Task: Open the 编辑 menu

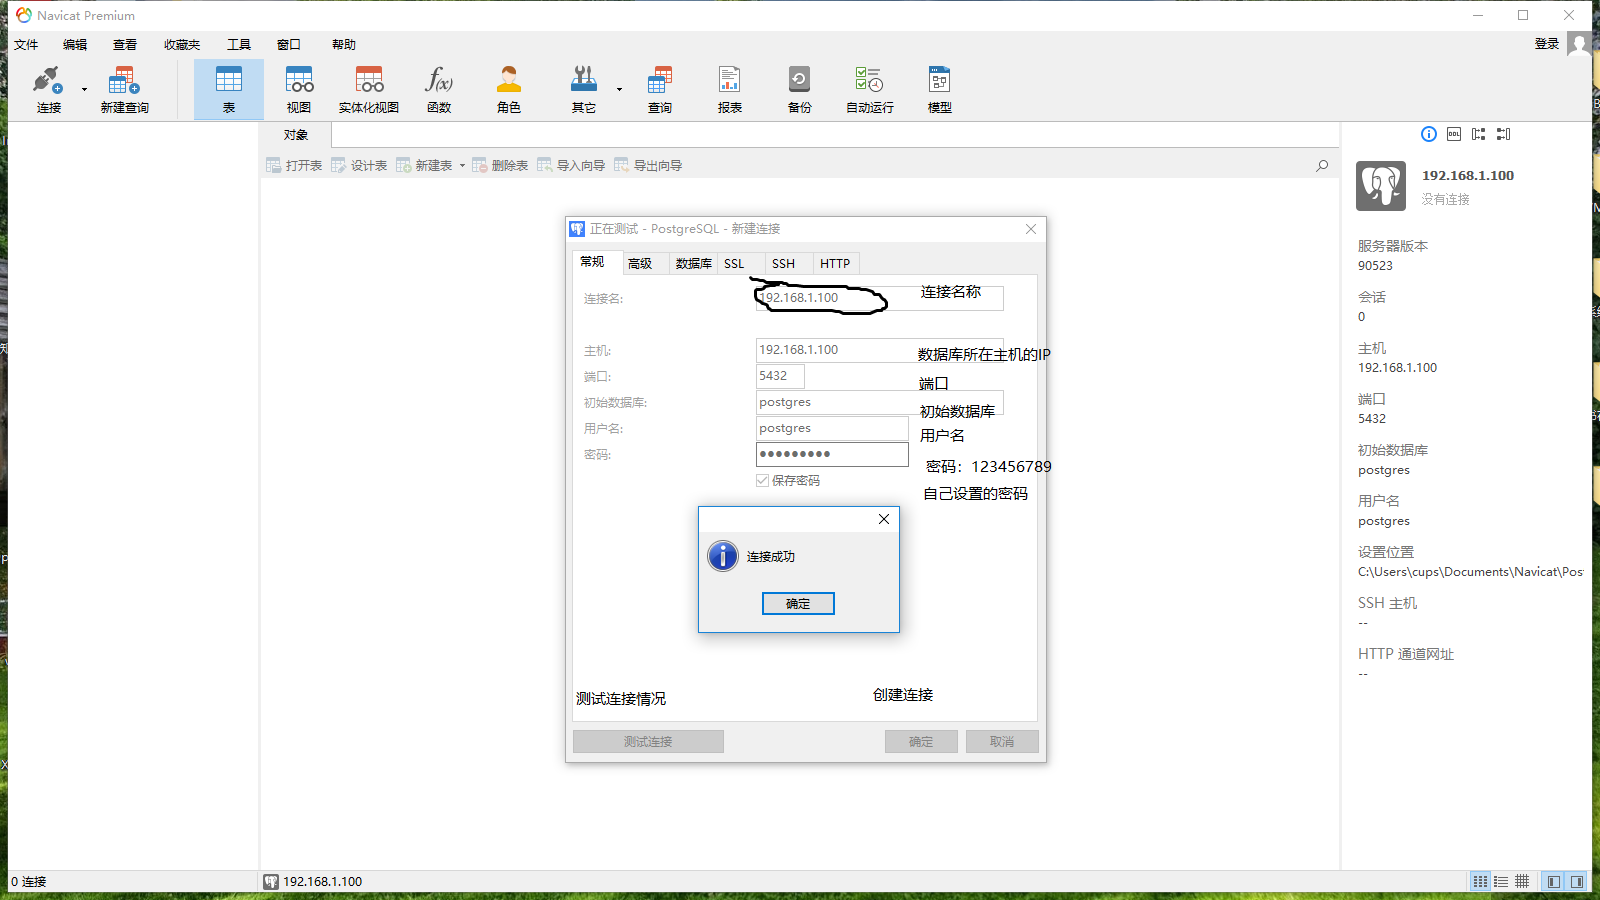Action: 75,44
